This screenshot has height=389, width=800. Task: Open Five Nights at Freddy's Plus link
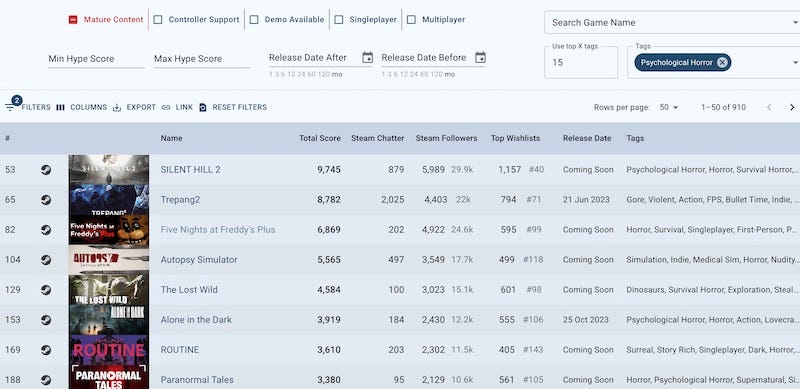218,230
